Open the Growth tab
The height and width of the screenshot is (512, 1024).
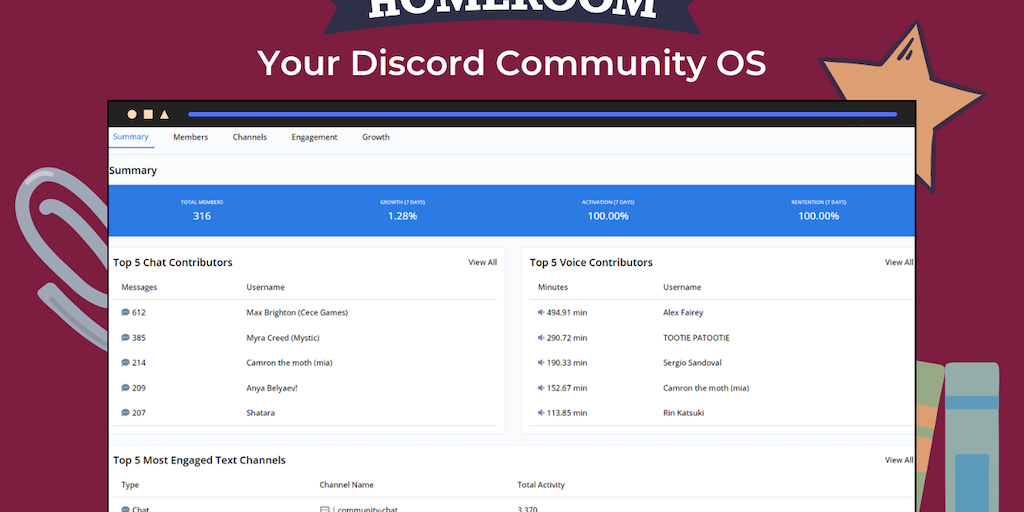coord(376,137)
